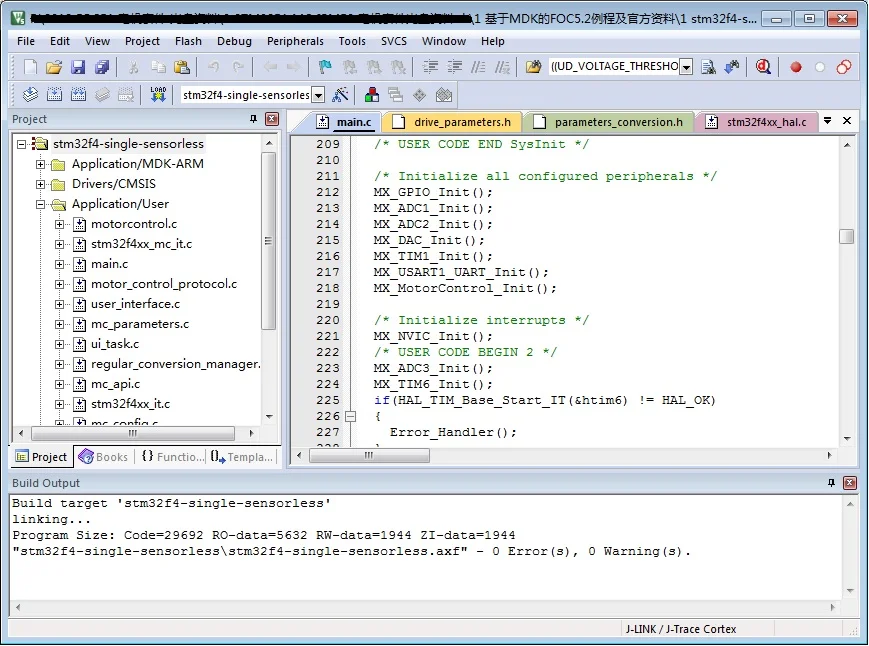Build the target with Build icon
869x646 pixels.
[x=54, y=95]
